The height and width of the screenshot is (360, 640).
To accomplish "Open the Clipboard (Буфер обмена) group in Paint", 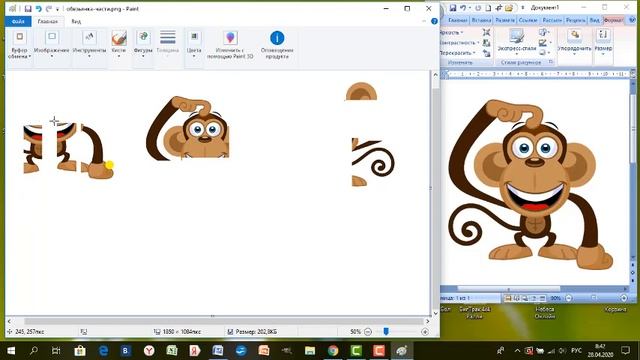I will 19,44.
